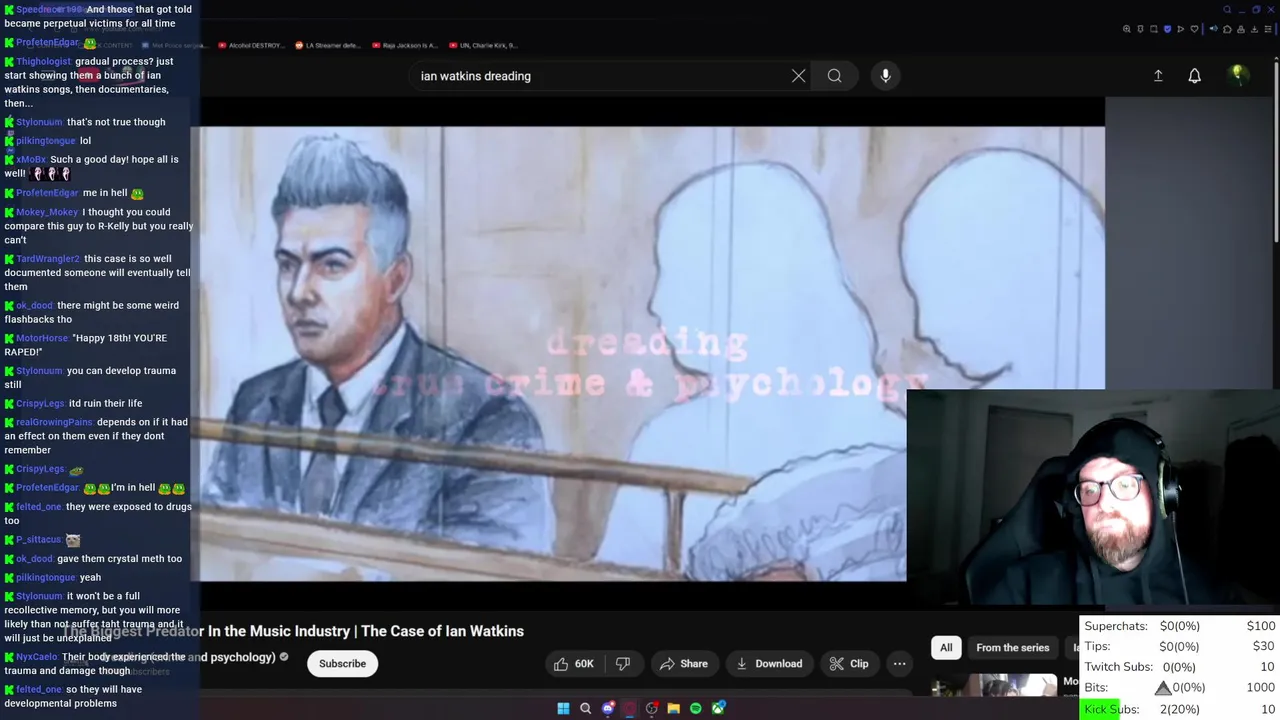Select the 'From the series' chip
Screen dimensions: 1280x720
tap(1012, 648)
